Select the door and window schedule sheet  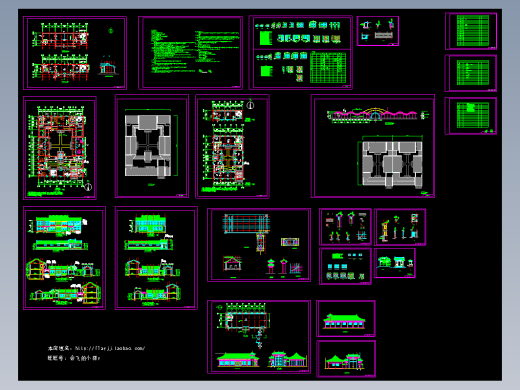click(301, 52)
